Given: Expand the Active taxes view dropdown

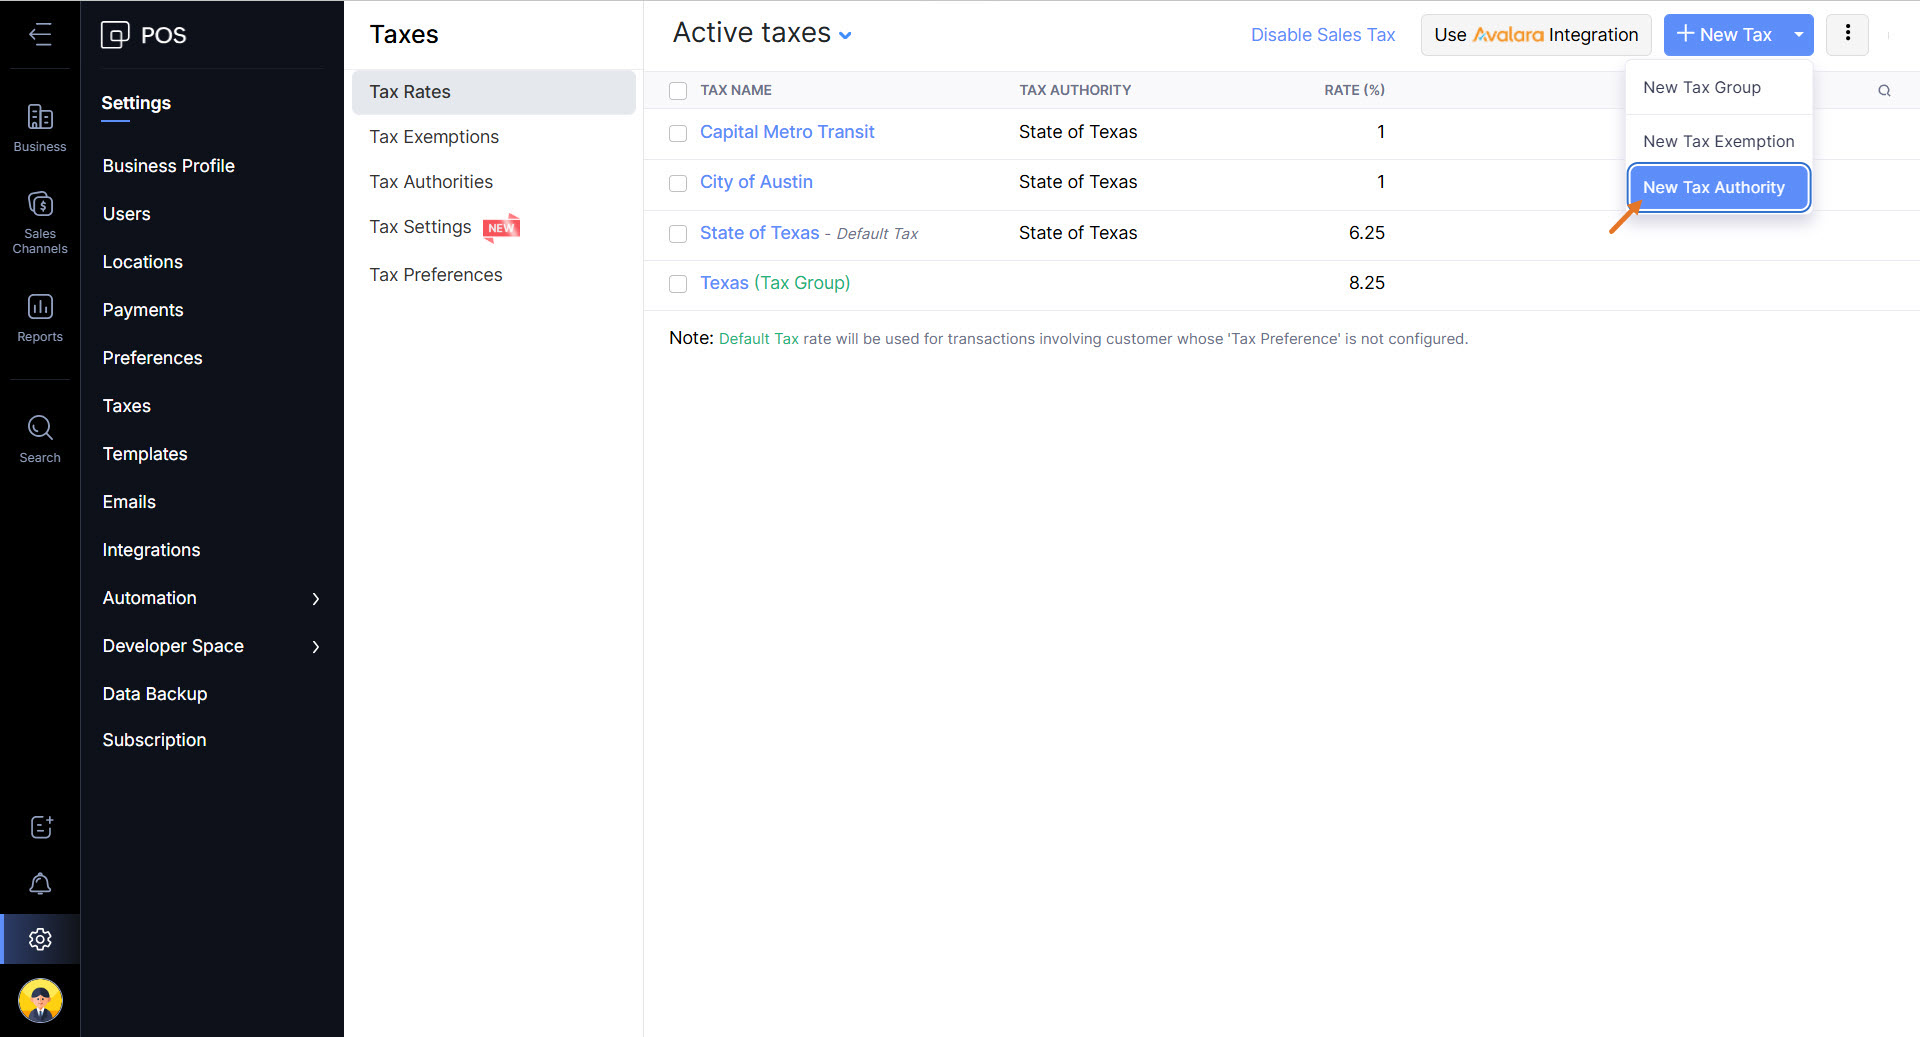Looking at the screenshot, I should point(845,35).
